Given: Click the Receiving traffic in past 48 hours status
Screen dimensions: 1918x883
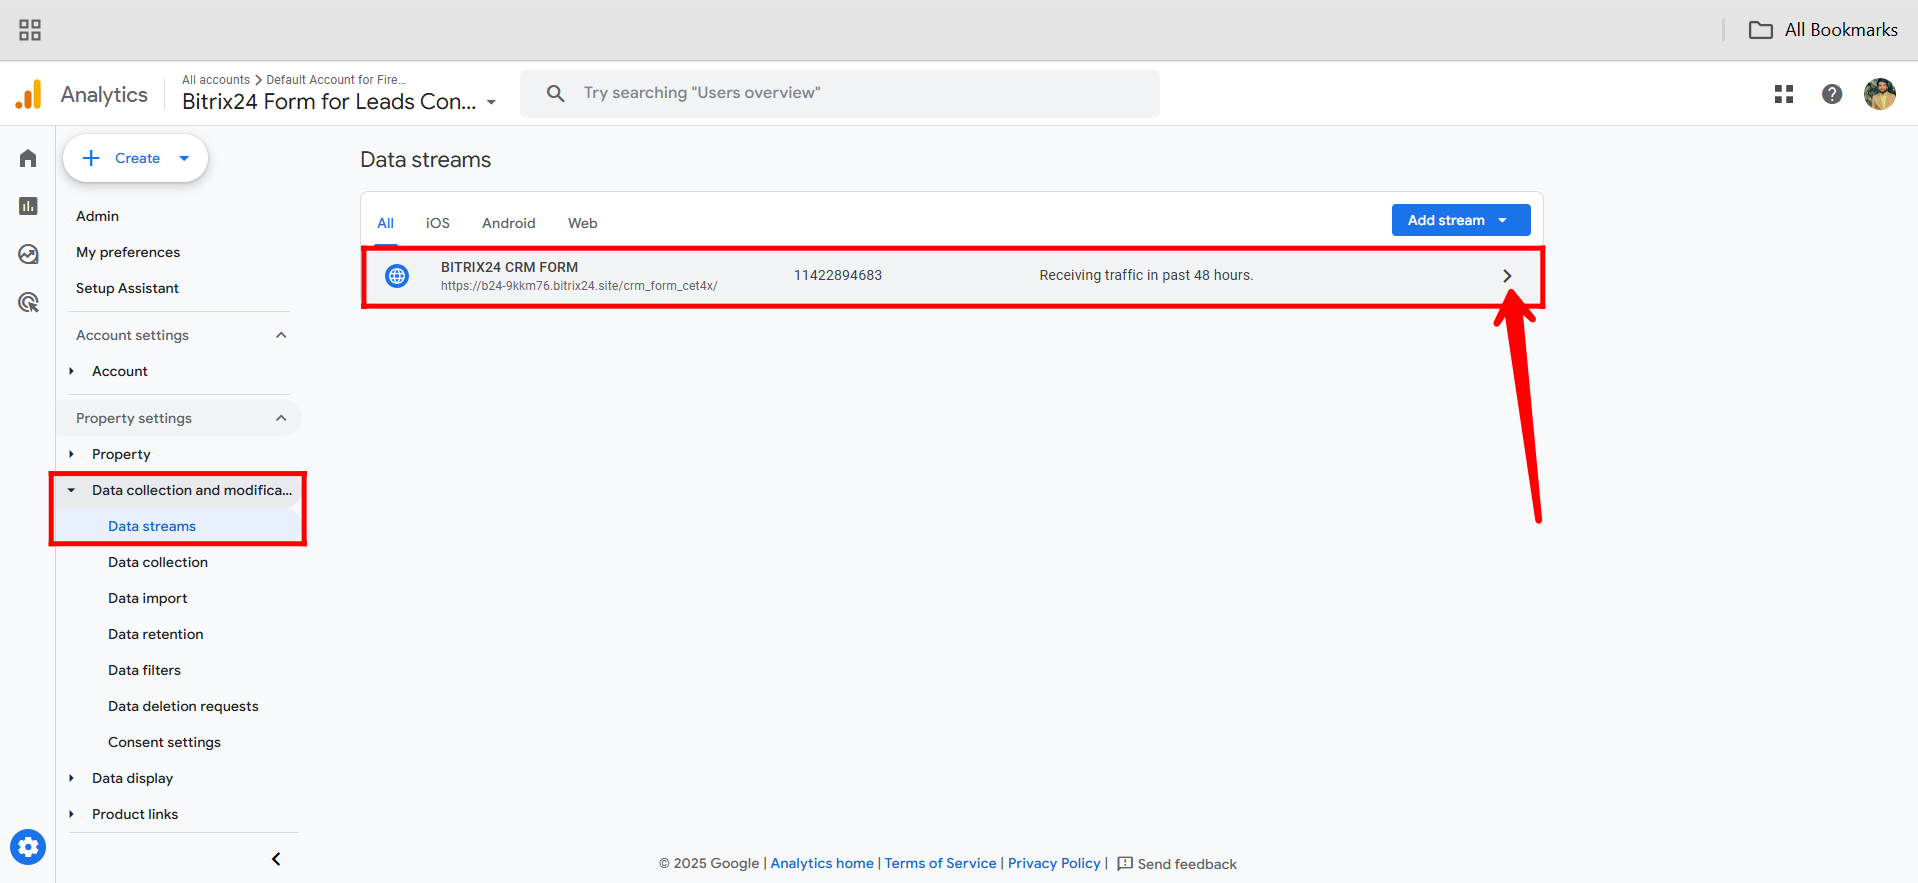Looking at the screenshot, I should (1146, 275).
